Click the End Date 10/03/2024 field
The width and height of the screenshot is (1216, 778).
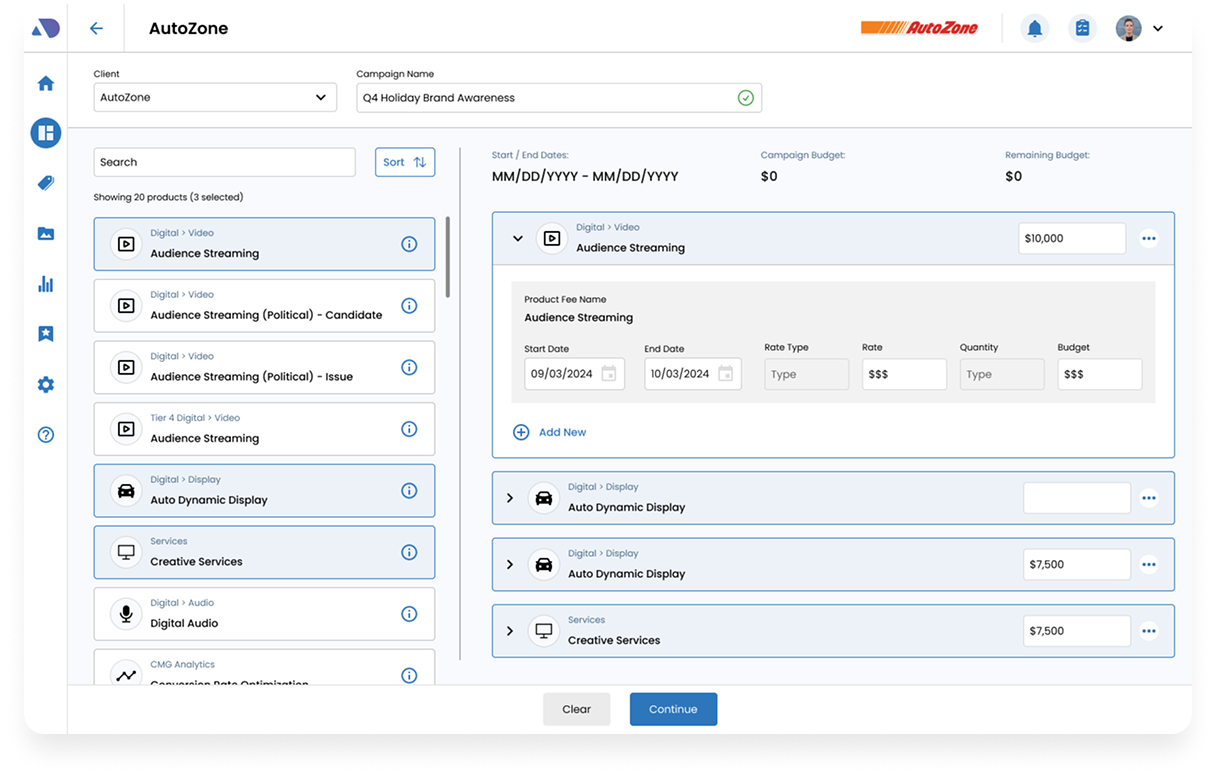coord(693,374)
